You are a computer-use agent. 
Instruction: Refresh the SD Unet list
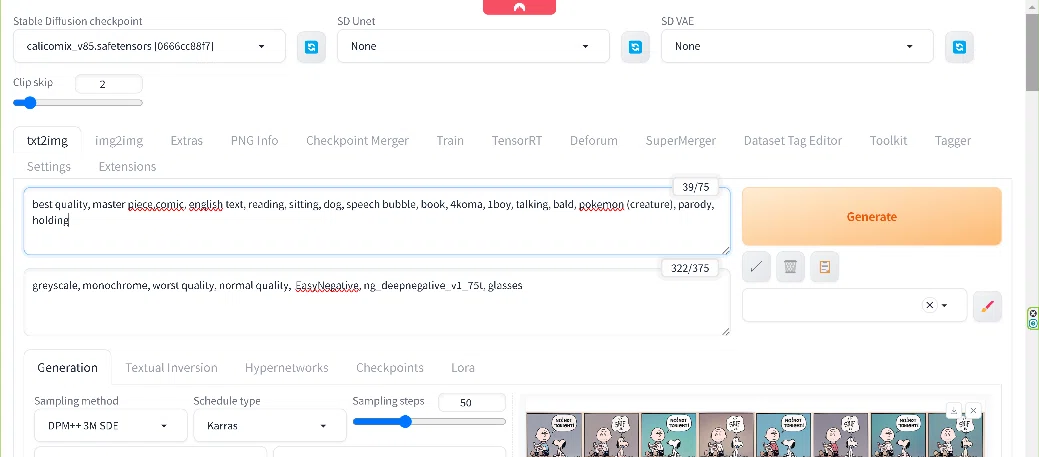(635, 47)
